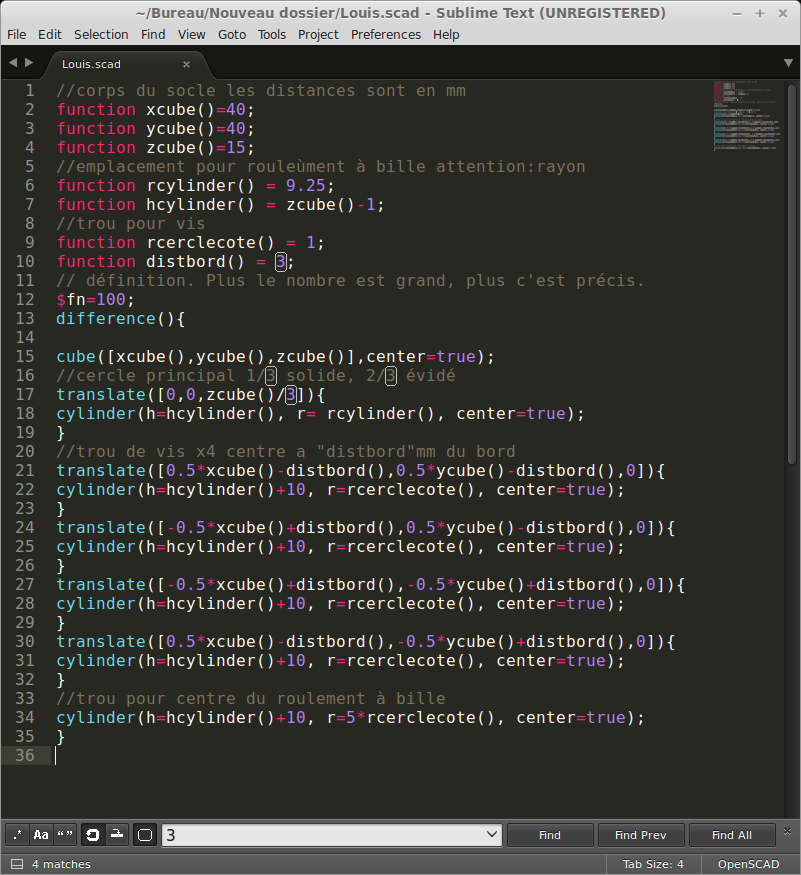Open the tab list dropdown arrow
The height and width of the screenshot is (875, 801).
point(788,63)
